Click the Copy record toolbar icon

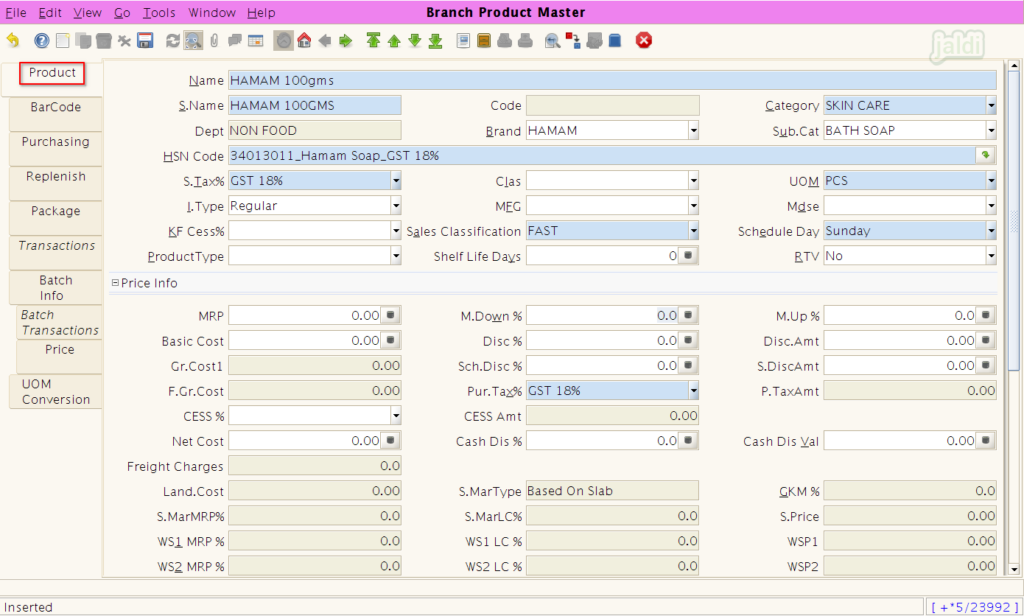click(x=83, y=41)
